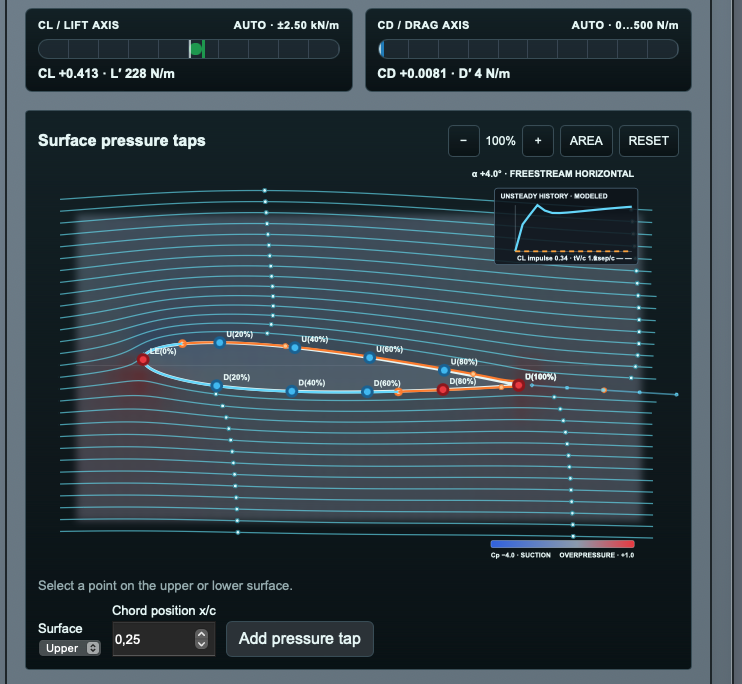Click the LE(0%) leading edge pressure tap
Image resolution: width=742 pixels, height=684 pixels.
tap(143, 360)
